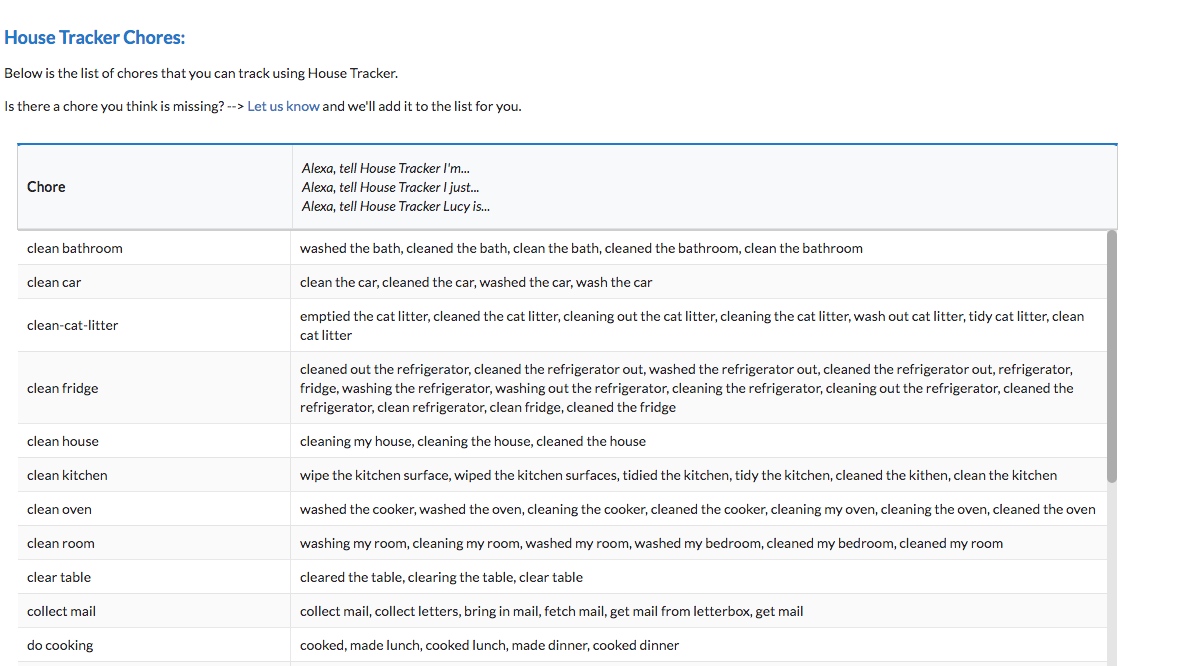Select the 'collect mail' chore cell

154,611
